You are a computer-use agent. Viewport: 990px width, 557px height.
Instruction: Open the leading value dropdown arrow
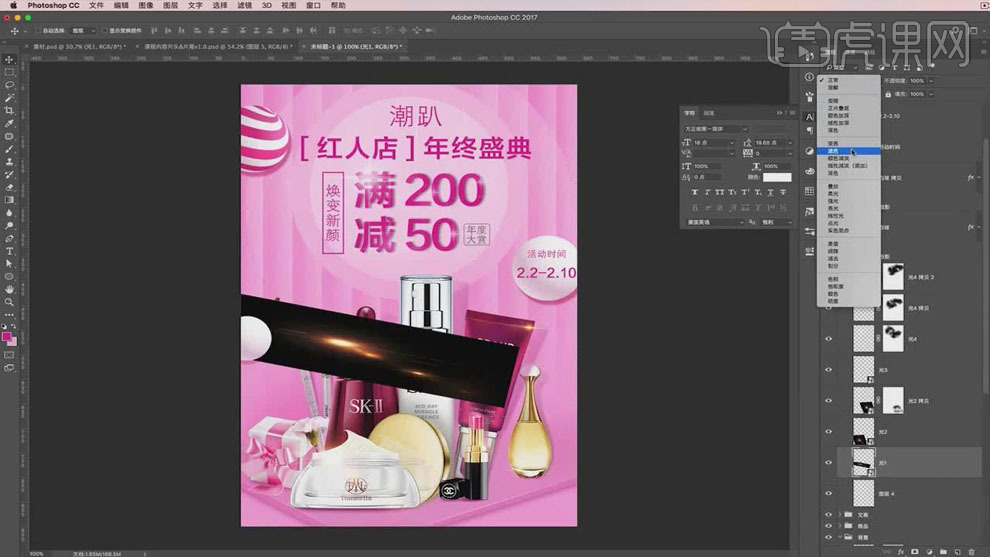(790, 143)
